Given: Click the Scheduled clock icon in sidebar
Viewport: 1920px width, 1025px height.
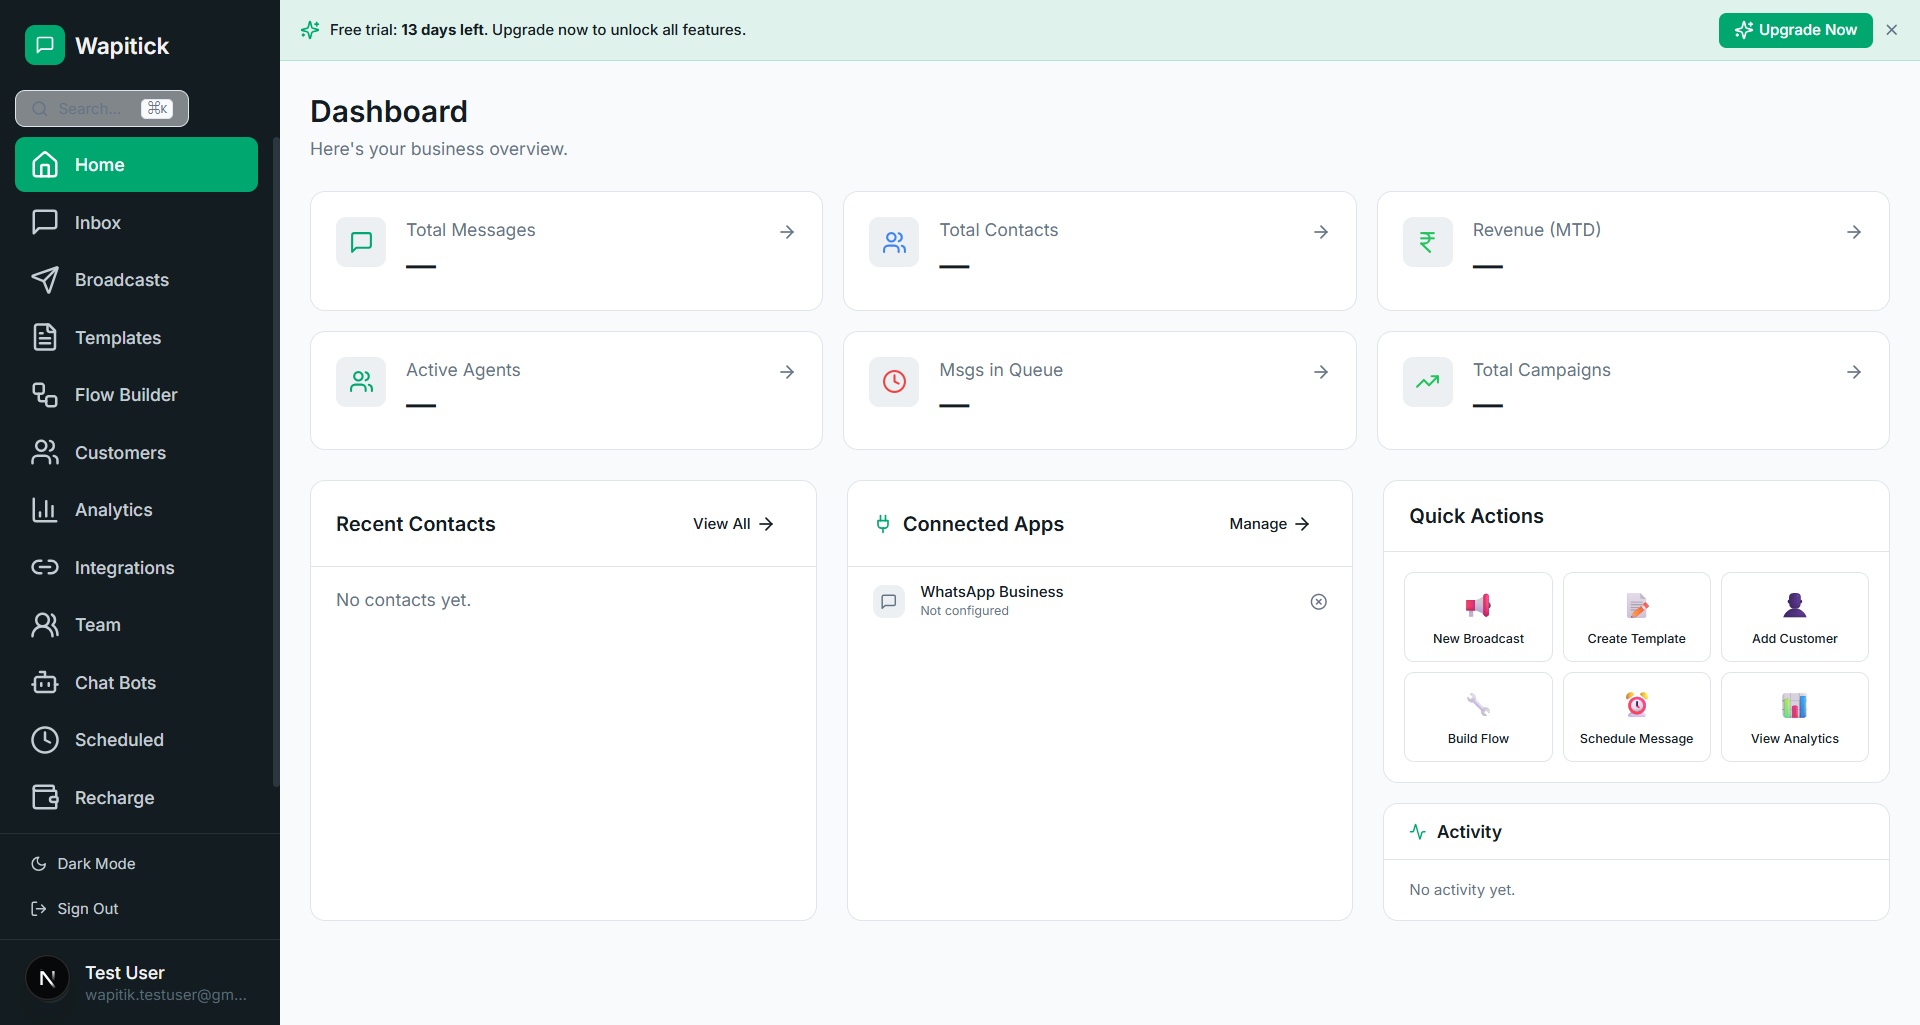Looking at the screenshot, I should 45,740.
